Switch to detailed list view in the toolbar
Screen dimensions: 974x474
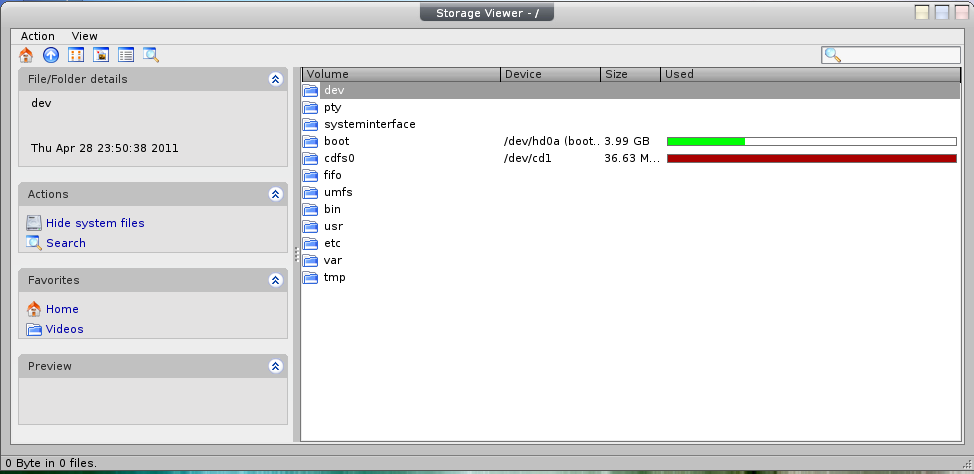tap(126, 55)
